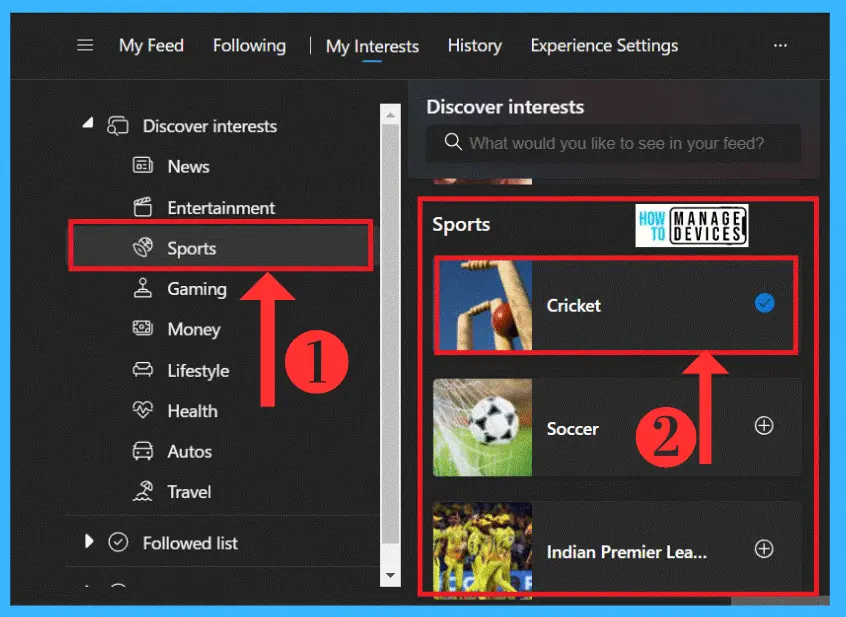This screenshot has width=846, height=617.
Task: Expand the Followed list section
Action: (89, 541)
